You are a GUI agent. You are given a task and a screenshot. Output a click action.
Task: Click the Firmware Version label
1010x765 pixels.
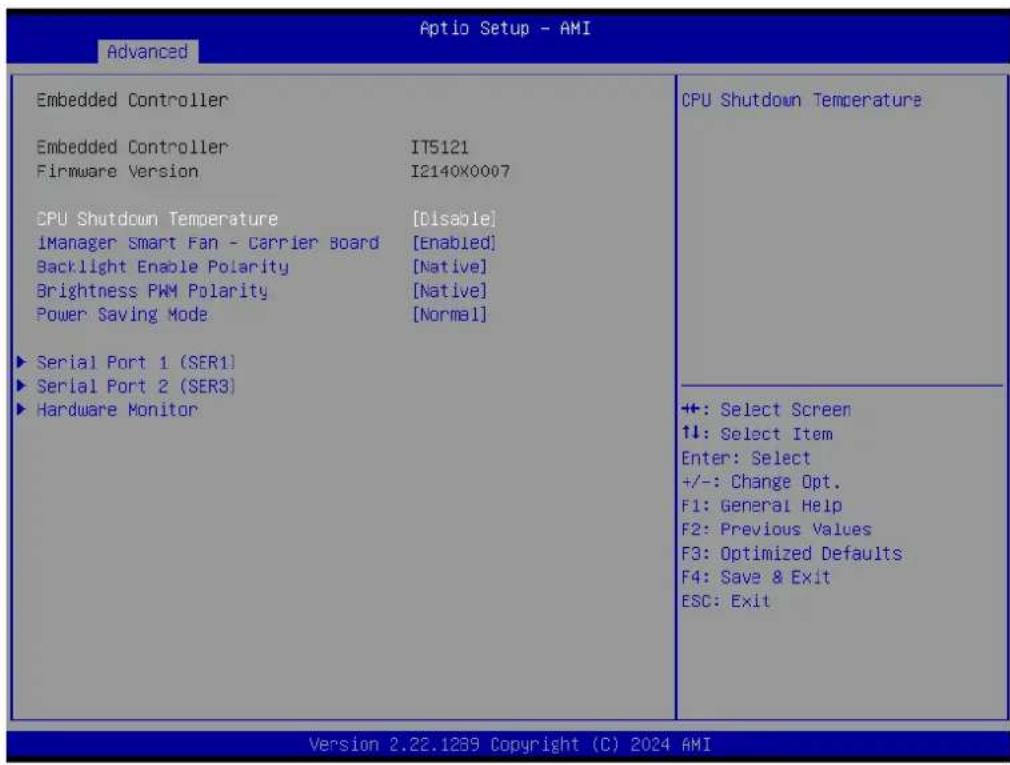[x=117, y=171]
